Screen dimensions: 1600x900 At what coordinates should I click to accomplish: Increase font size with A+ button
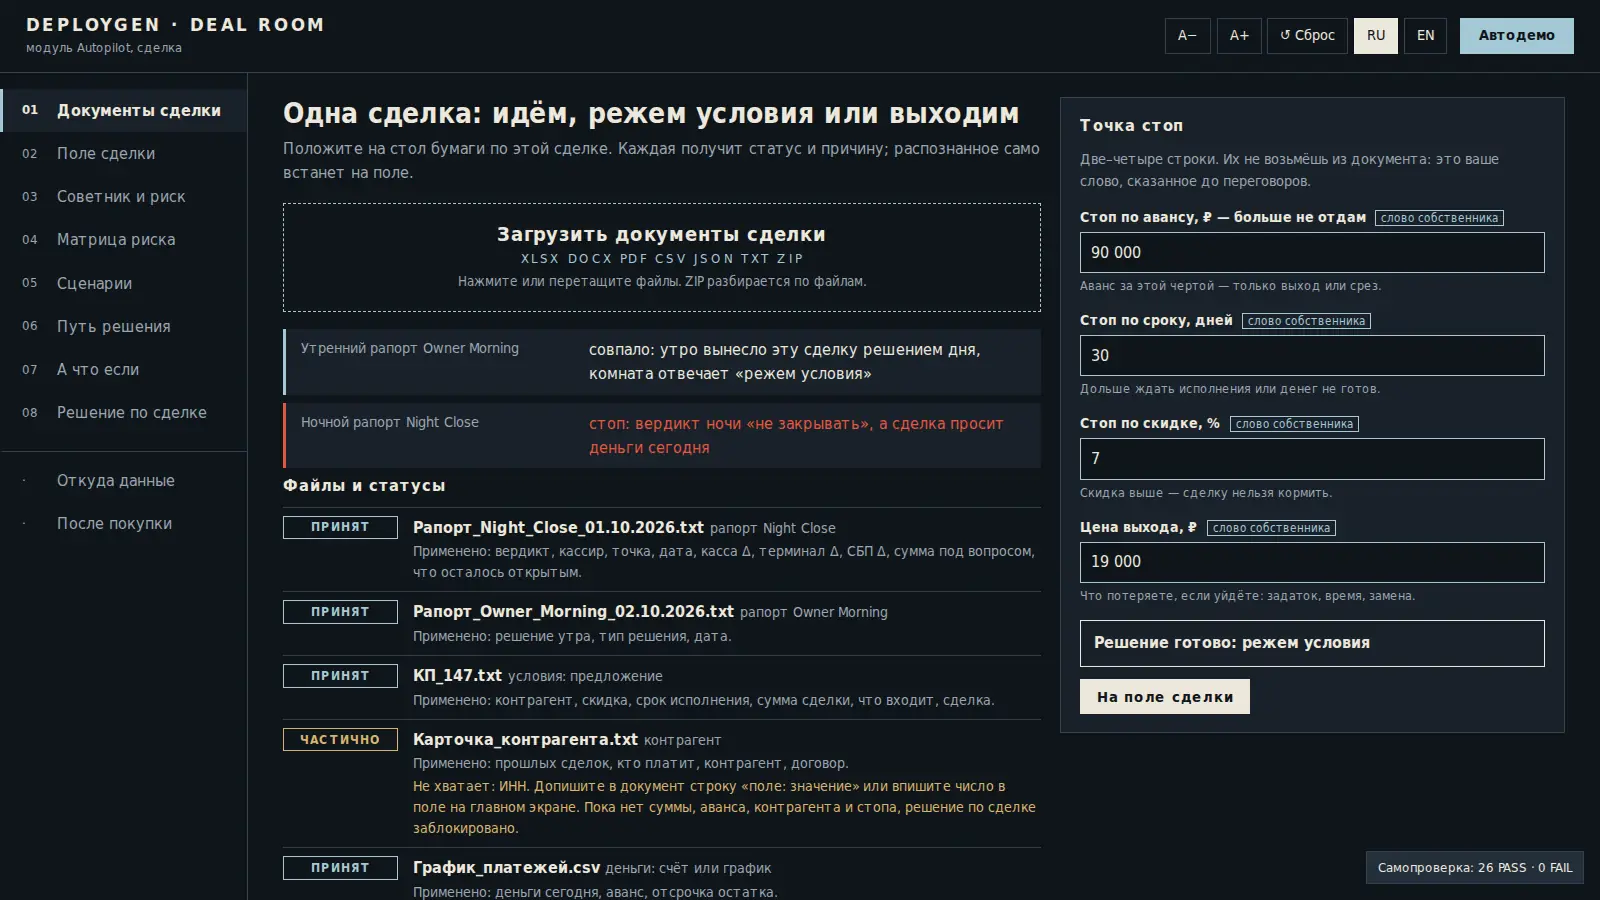point(1239,35)
